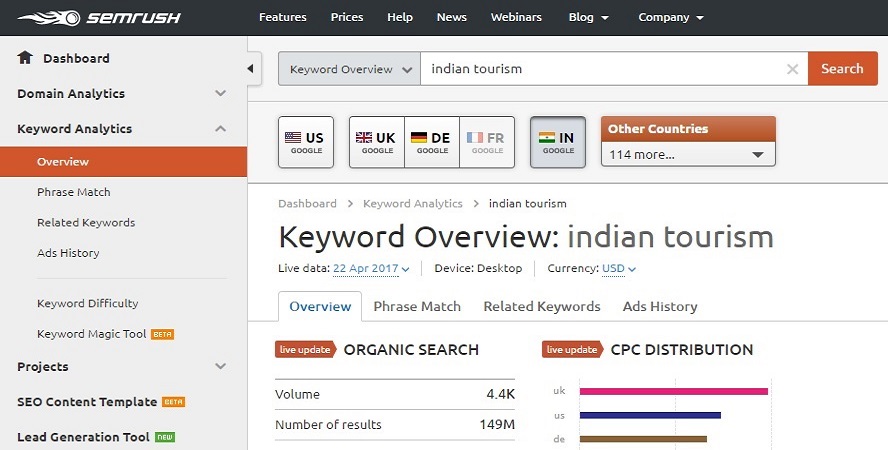Screen dimensions: 888x450
Task: Open Help in the top navigation
Action: pos(400,18)
